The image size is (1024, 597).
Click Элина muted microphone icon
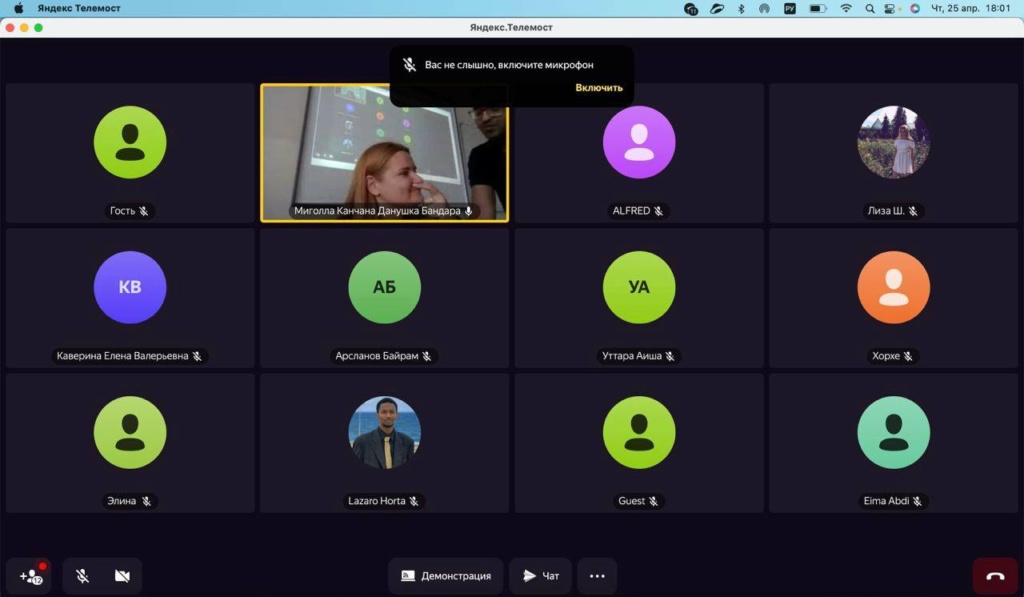[146, 501]
